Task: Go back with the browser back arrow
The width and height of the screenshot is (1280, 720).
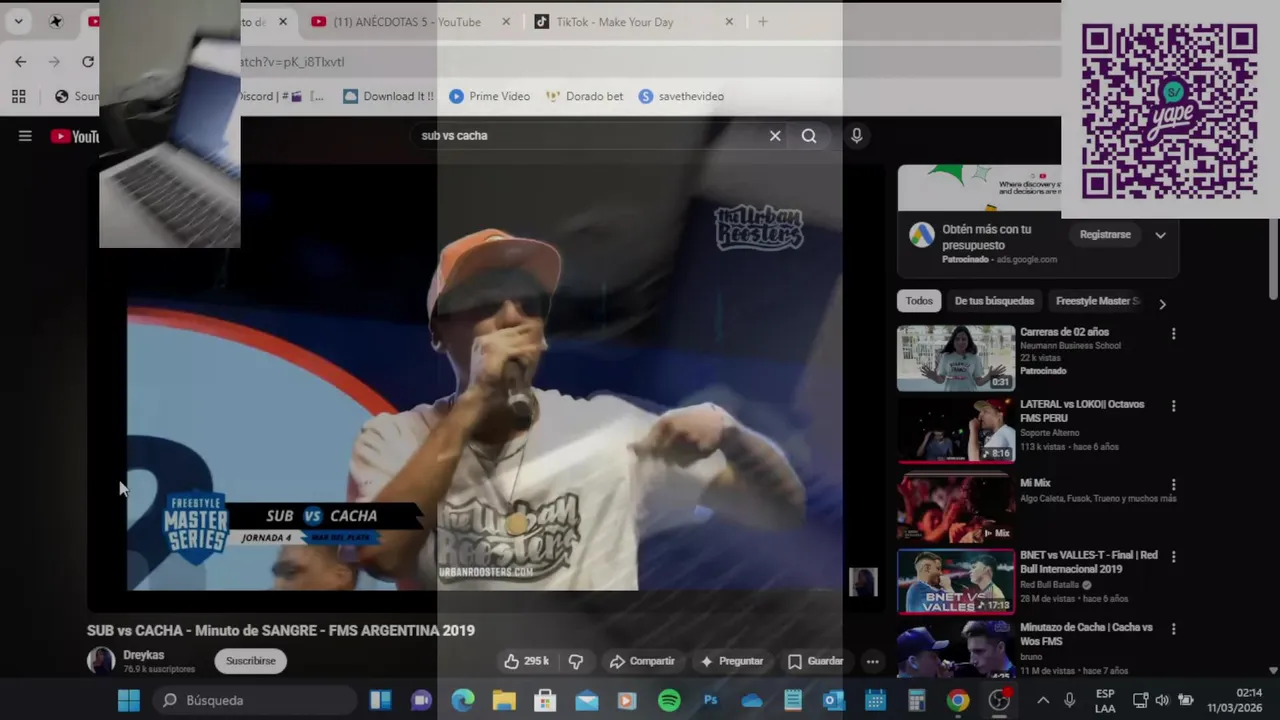Action: (21, 62)
